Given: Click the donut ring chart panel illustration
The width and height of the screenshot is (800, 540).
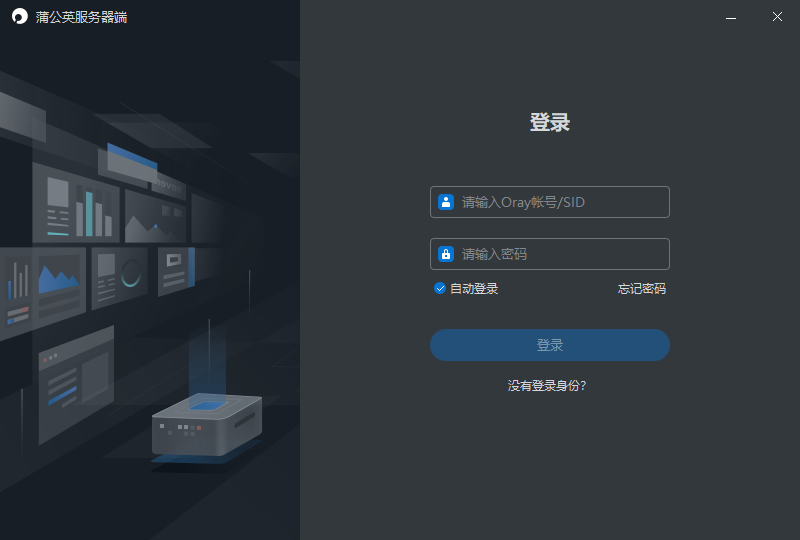Looking at the screenshot, I should coord(119,277).
